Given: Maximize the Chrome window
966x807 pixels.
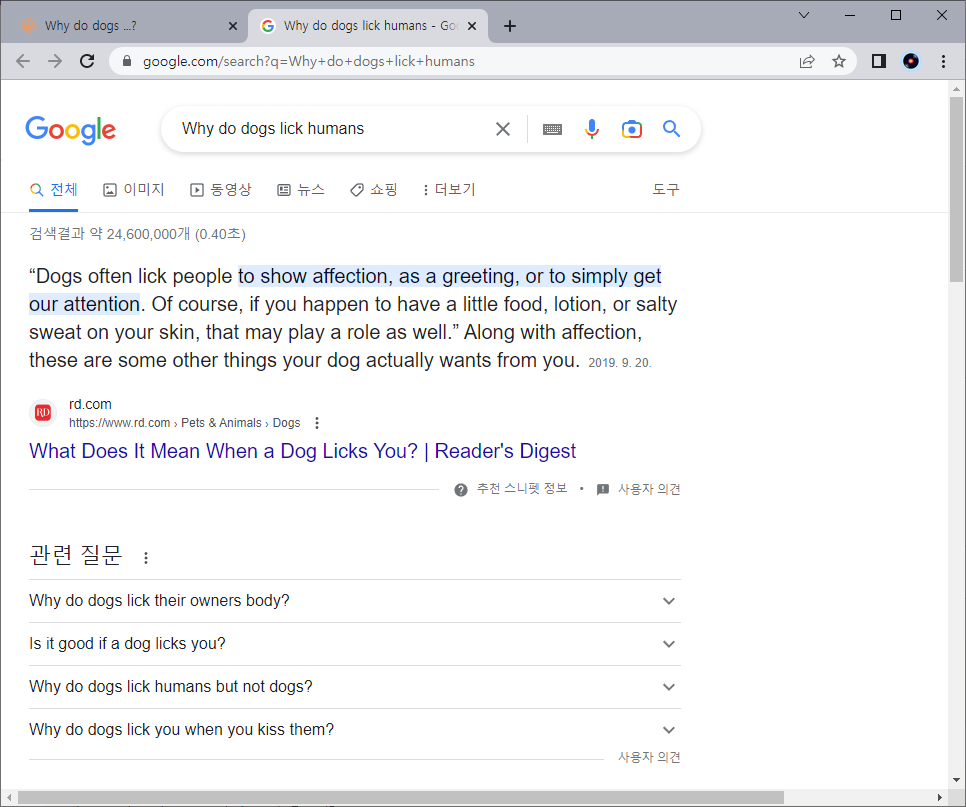Looking at the screenshot, I should (896, 15).
